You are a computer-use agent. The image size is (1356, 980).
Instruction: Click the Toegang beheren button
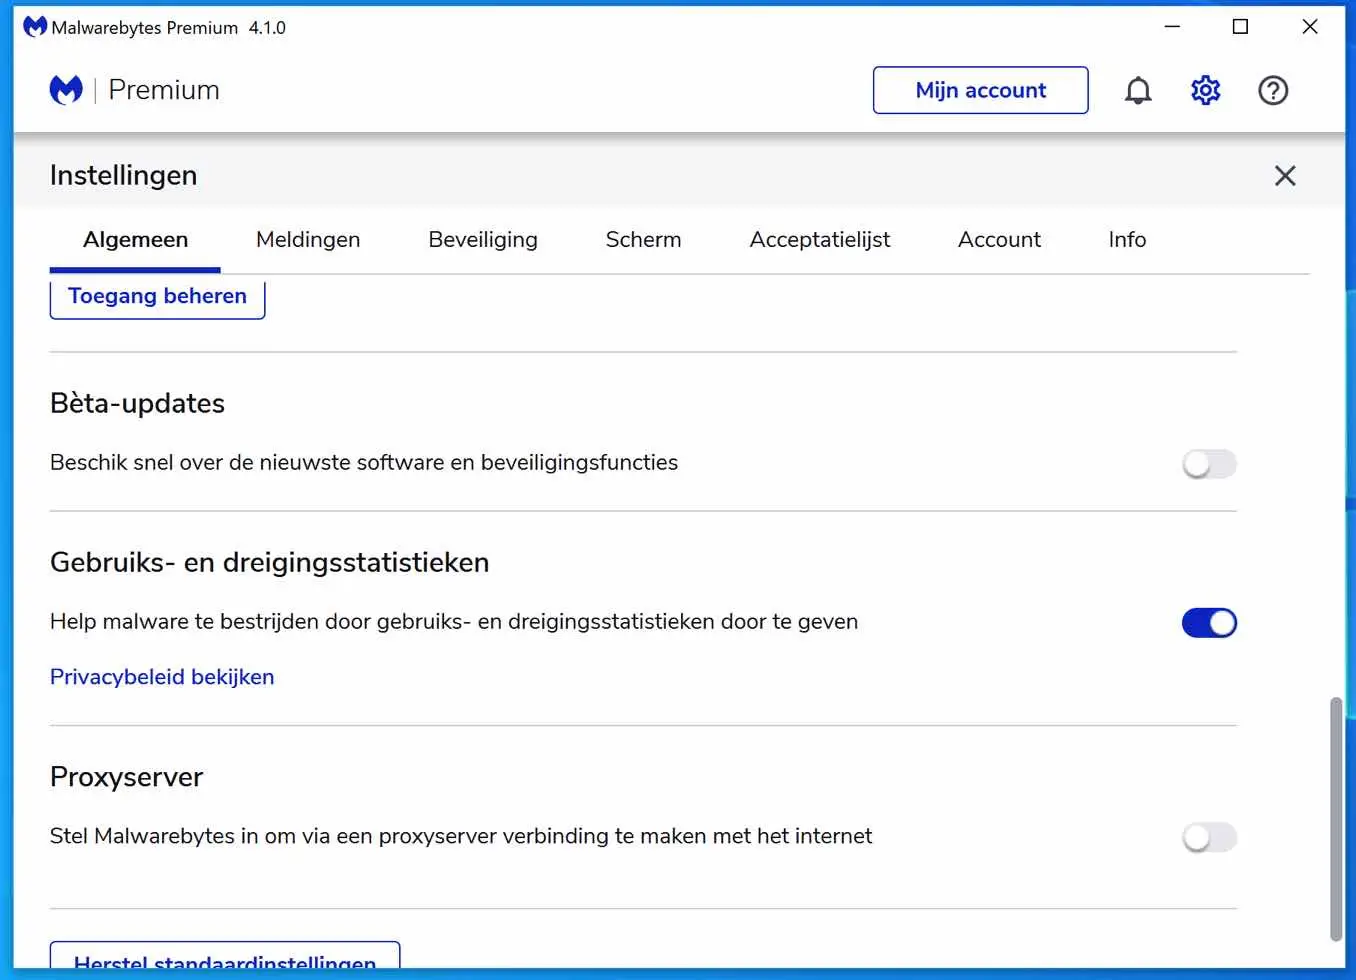click(157, 298)
